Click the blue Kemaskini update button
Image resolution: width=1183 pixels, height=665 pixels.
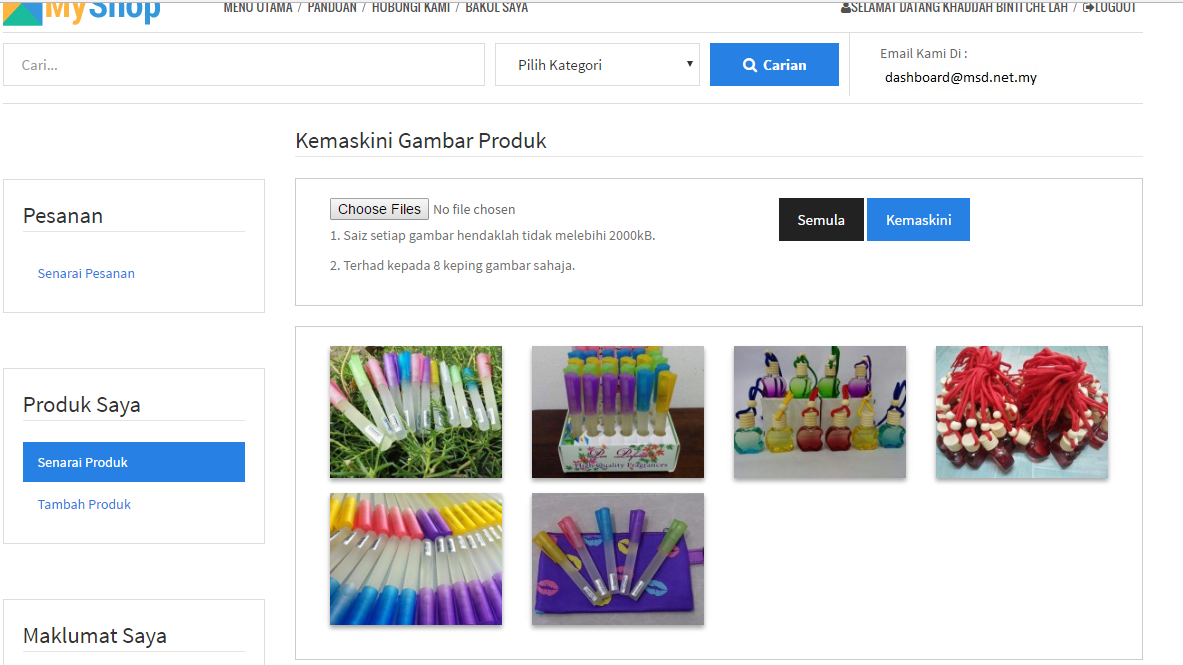(918, 220)
